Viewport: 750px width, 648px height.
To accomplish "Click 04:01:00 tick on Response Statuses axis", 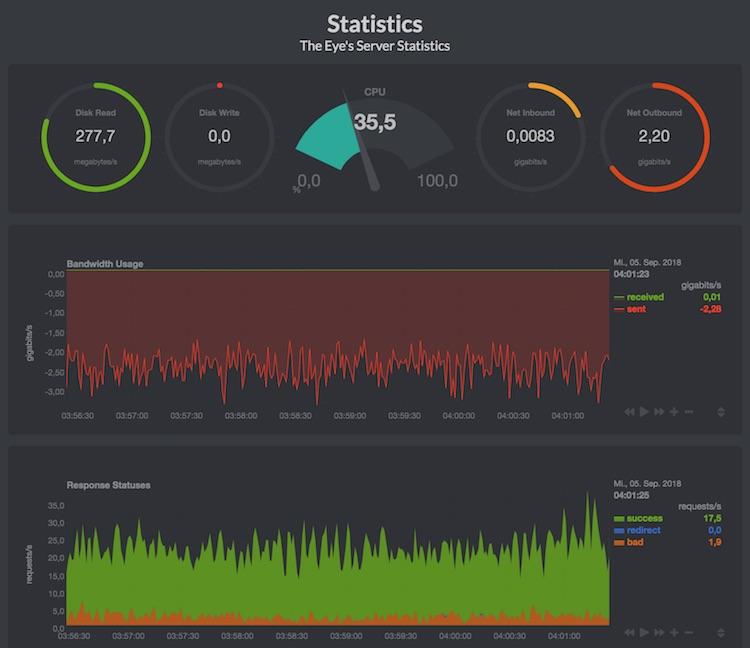I will coord(564,636).
